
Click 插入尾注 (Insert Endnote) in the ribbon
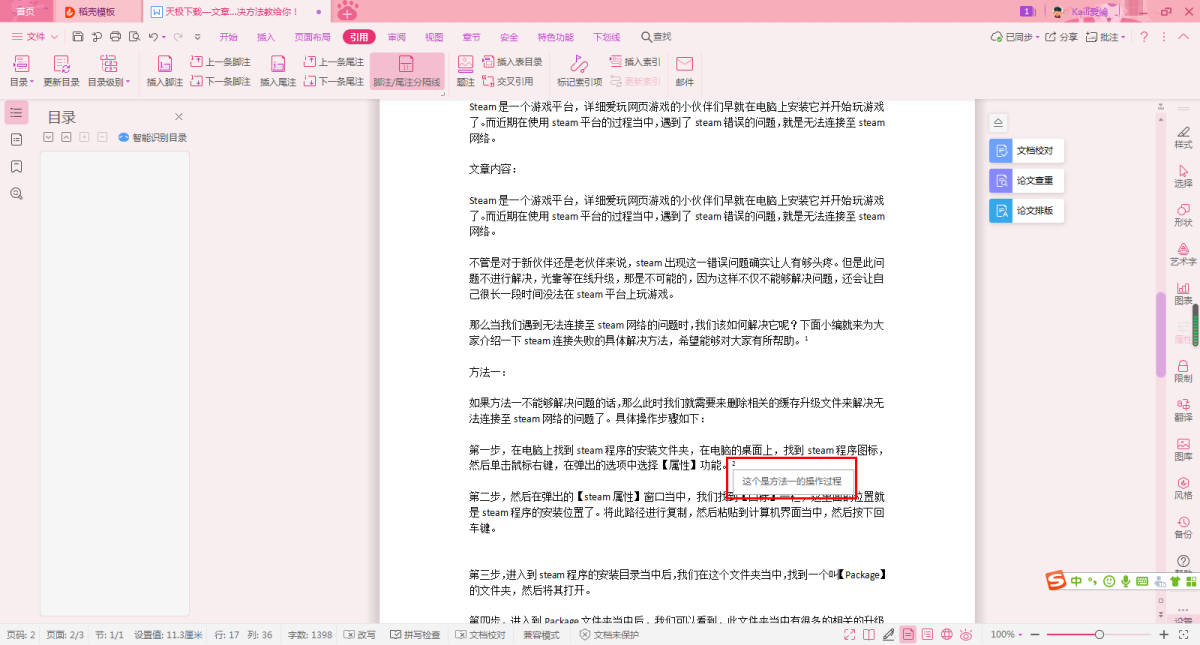click(x=278, y=70)
